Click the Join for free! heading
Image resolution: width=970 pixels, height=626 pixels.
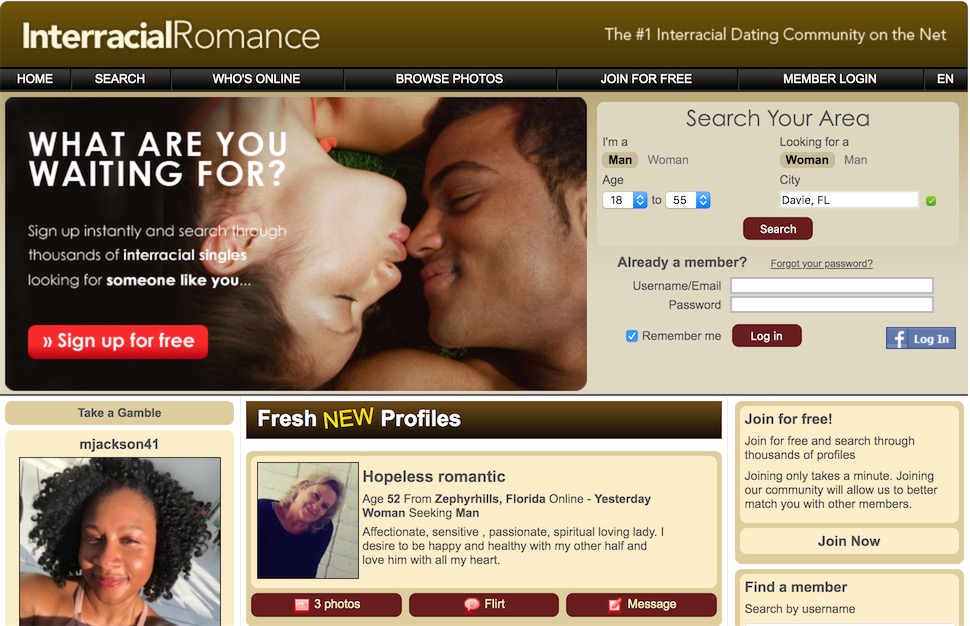788,419
